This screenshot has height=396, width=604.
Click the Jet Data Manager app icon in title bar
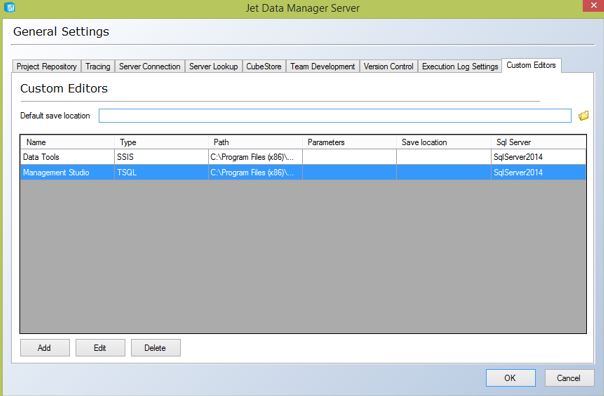tap(9, 7)
